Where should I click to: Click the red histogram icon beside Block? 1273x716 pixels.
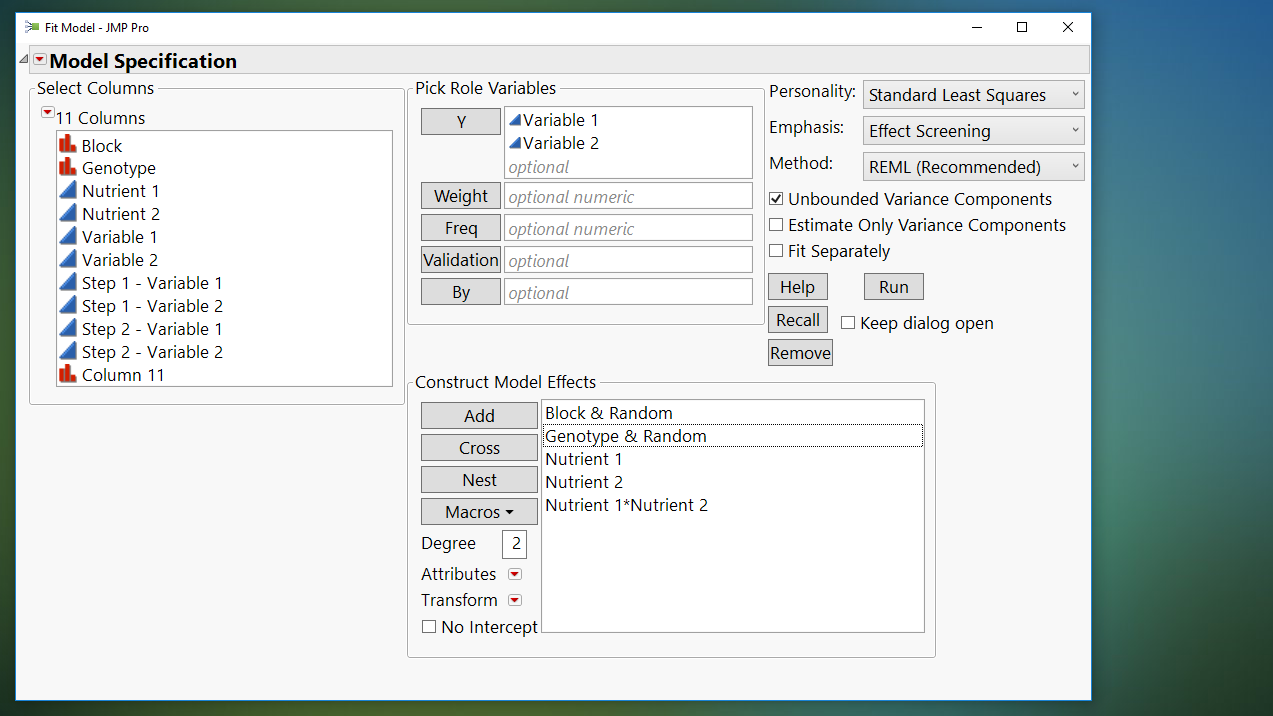point(68,144)
